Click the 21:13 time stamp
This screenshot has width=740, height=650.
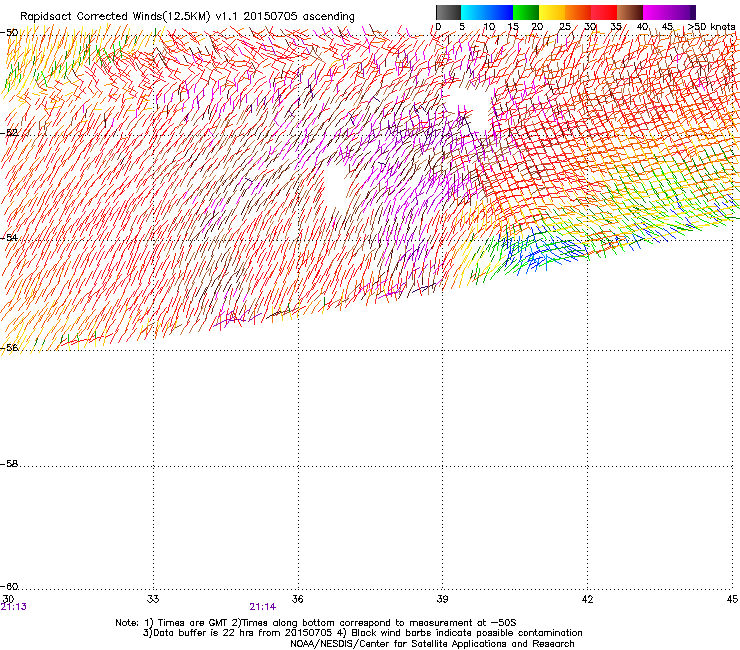tap(14, 607)
